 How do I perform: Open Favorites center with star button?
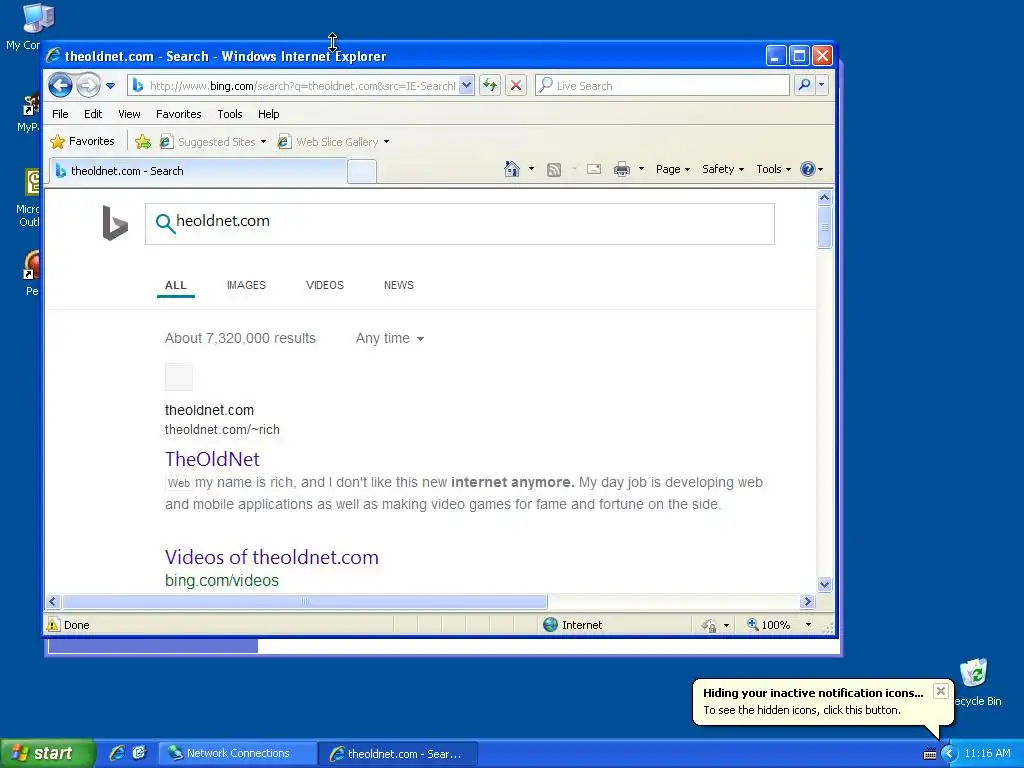(82, 141)
